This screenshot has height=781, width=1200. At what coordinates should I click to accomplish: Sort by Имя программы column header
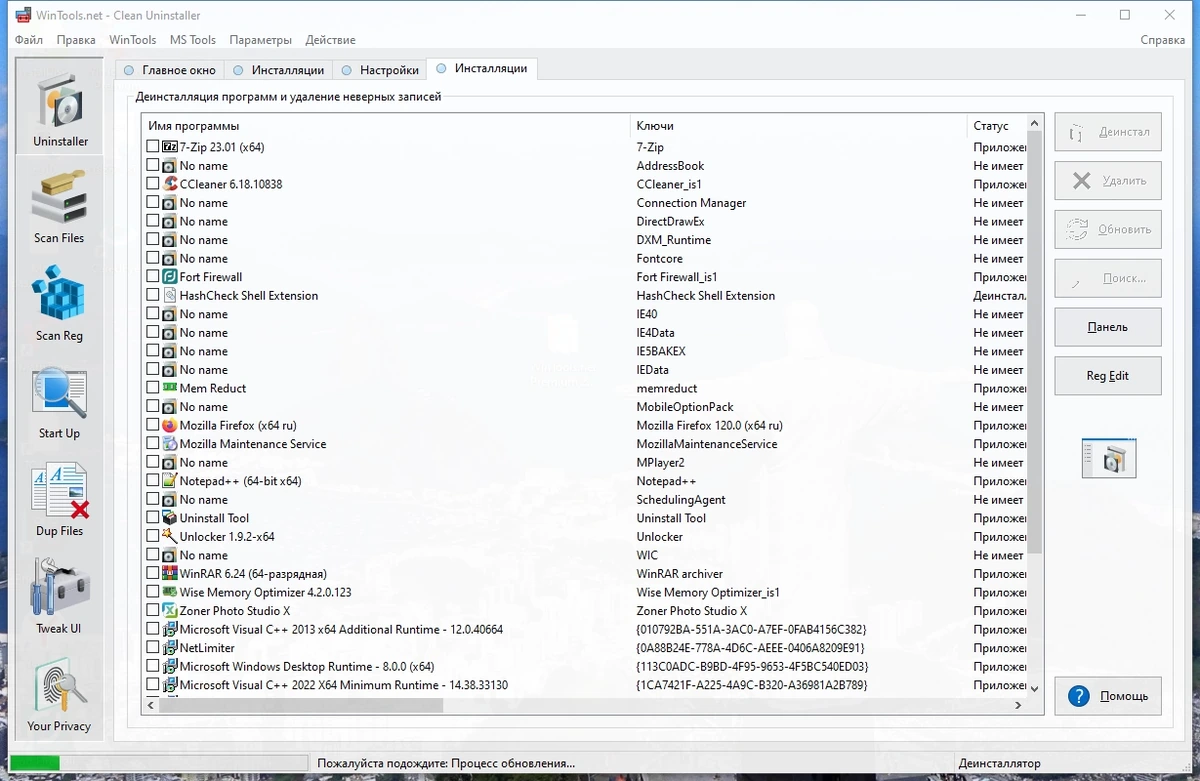coord(386,126)
